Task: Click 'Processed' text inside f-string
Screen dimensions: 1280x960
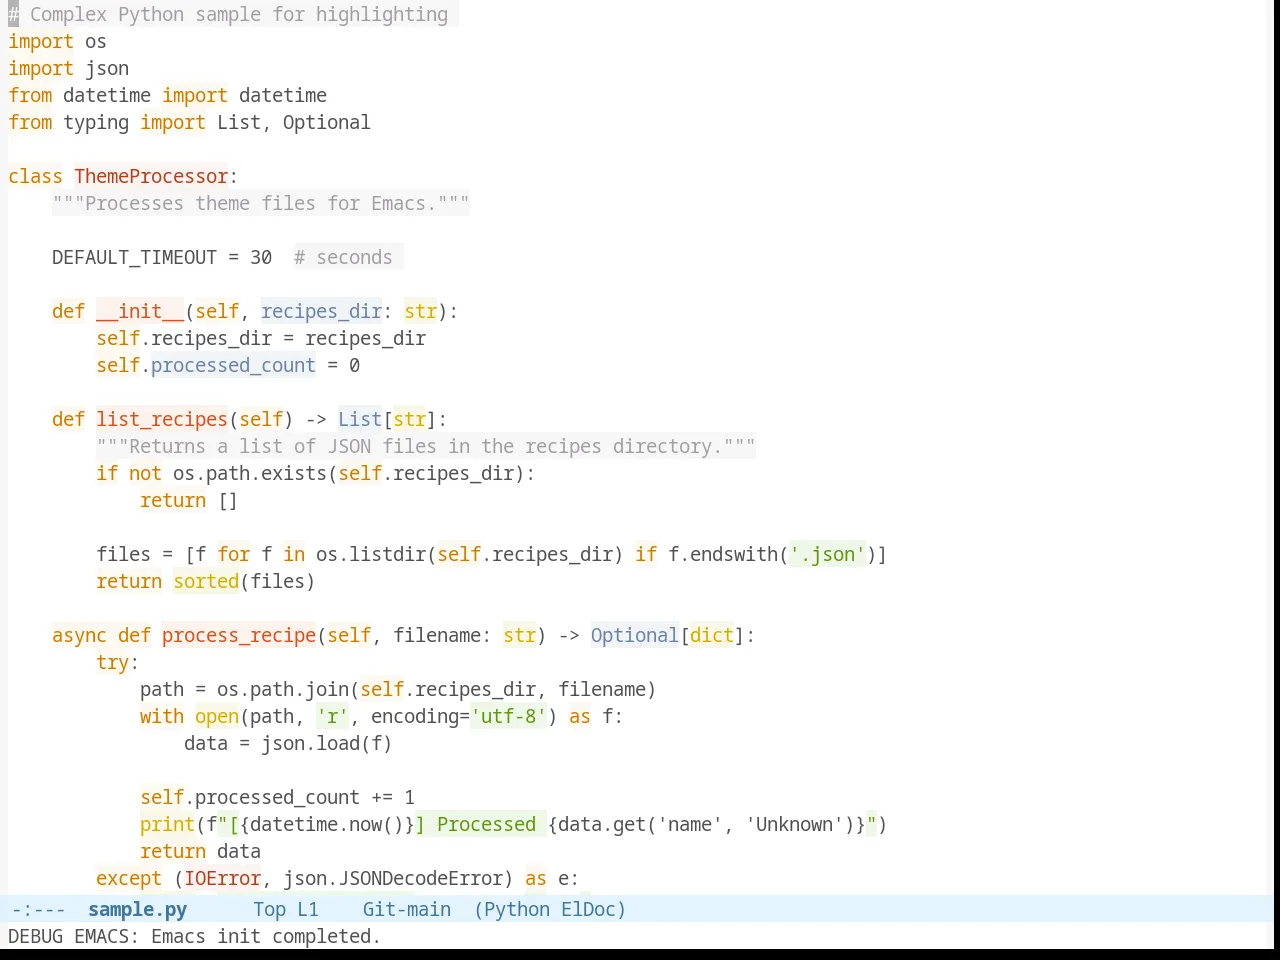Action: coord(487,824)
